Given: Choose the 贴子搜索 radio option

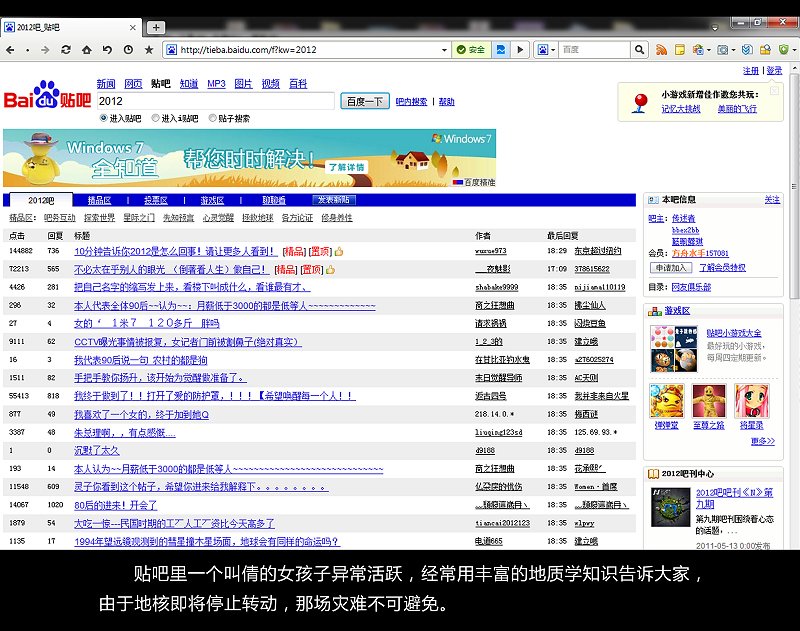Looking at the screenshot, I should coord(212,118).
